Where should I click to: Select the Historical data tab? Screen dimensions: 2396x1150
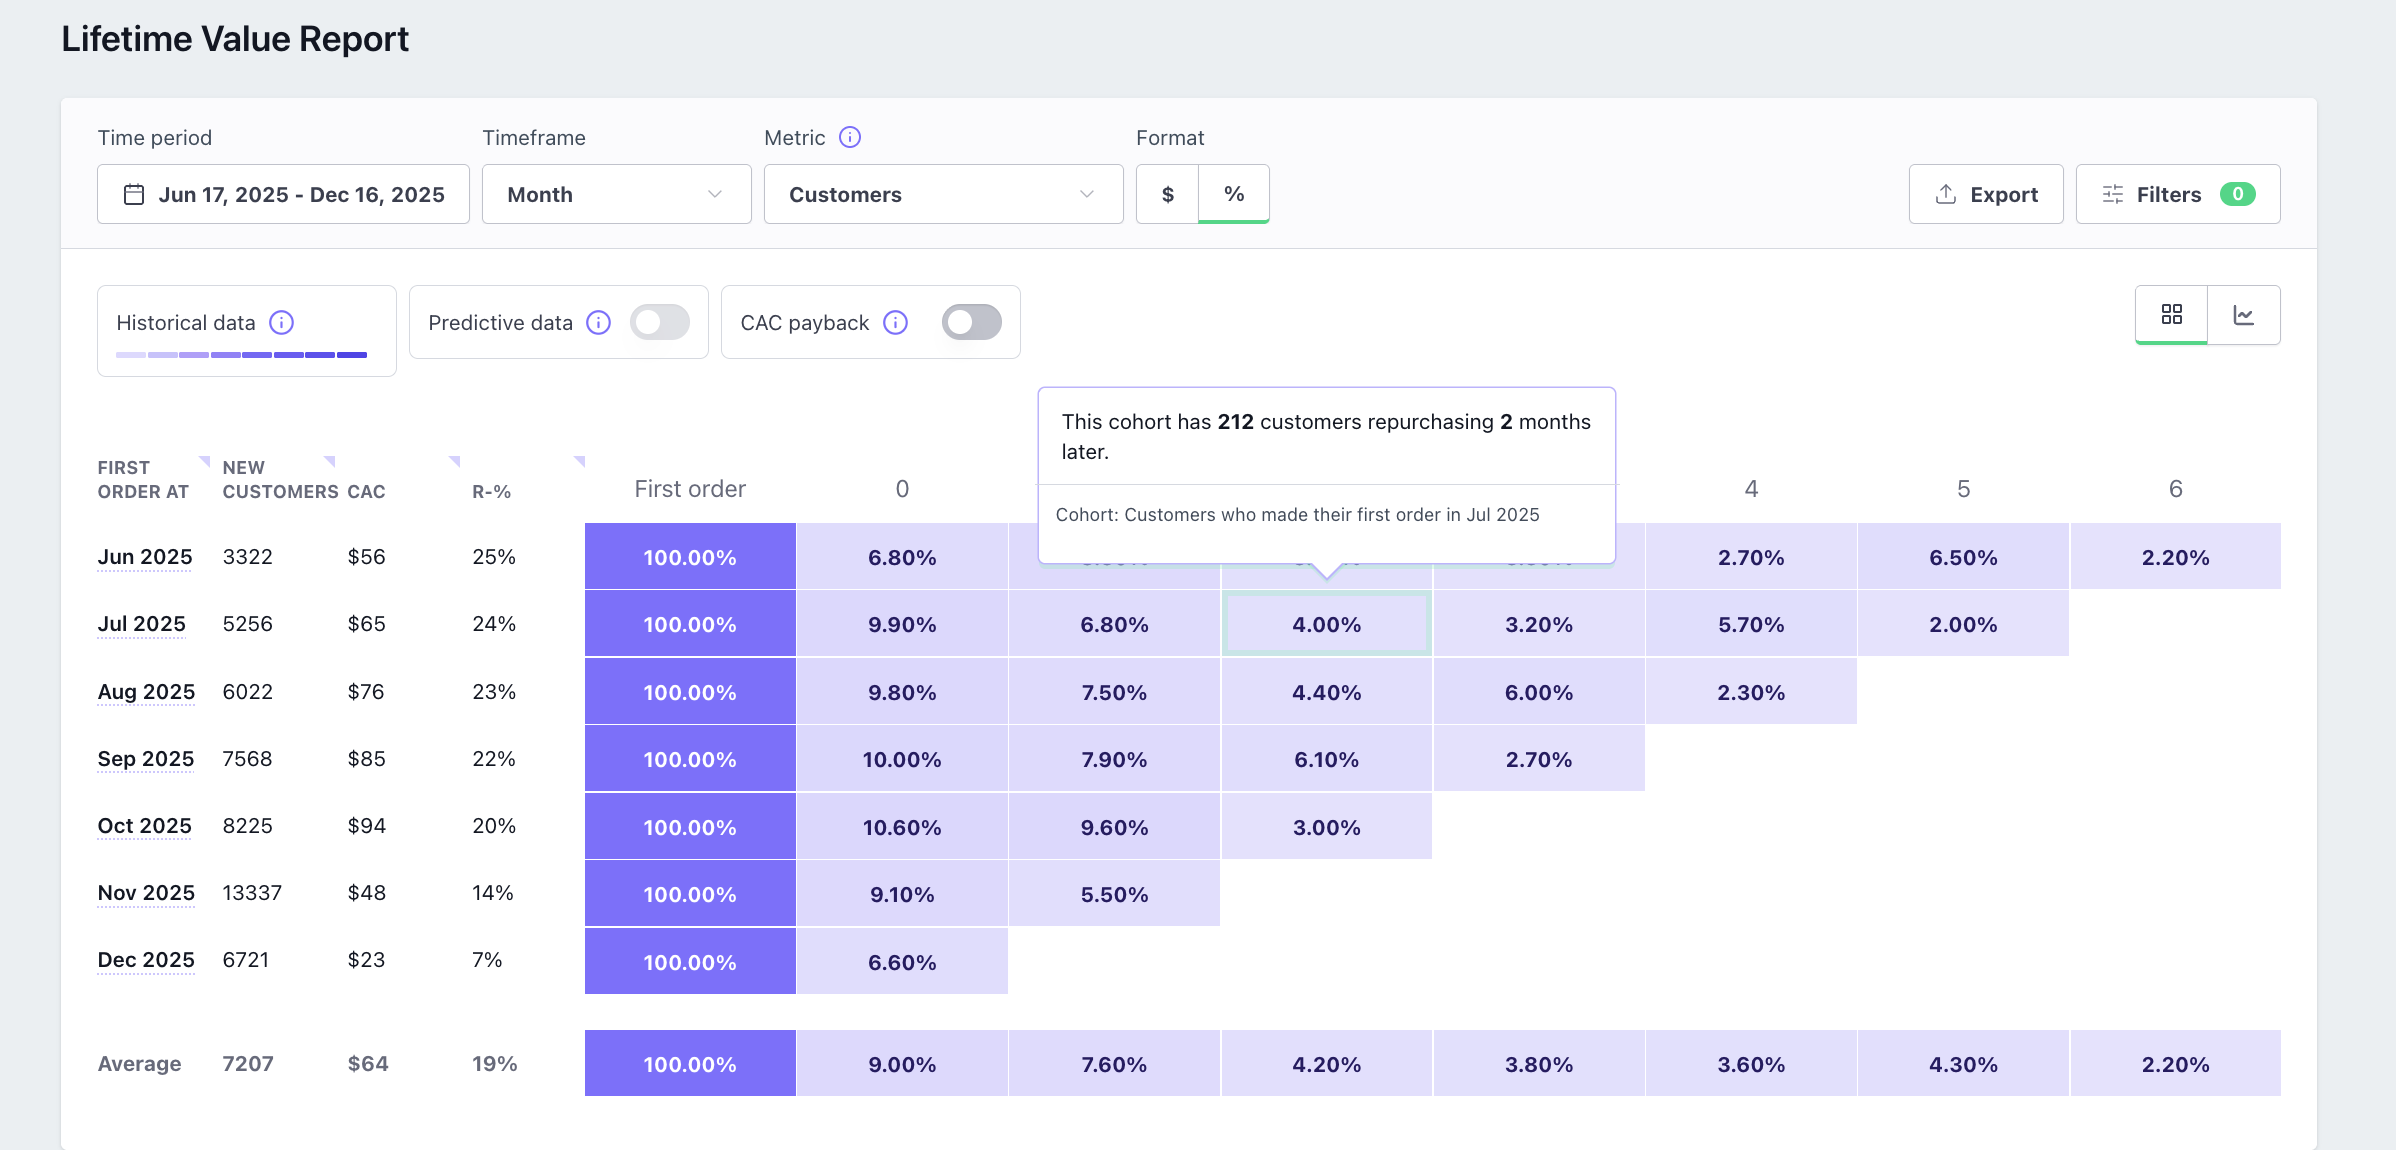[x=186, y=323]
